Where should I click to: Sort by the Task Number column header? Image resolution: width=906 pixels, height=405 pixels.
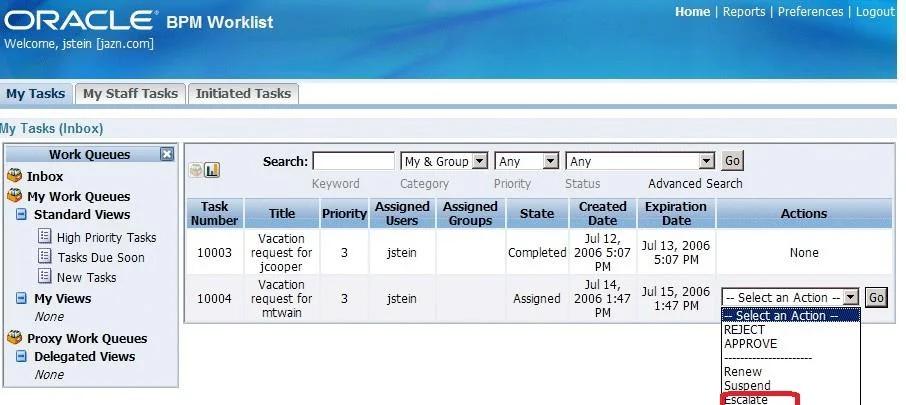214,213
